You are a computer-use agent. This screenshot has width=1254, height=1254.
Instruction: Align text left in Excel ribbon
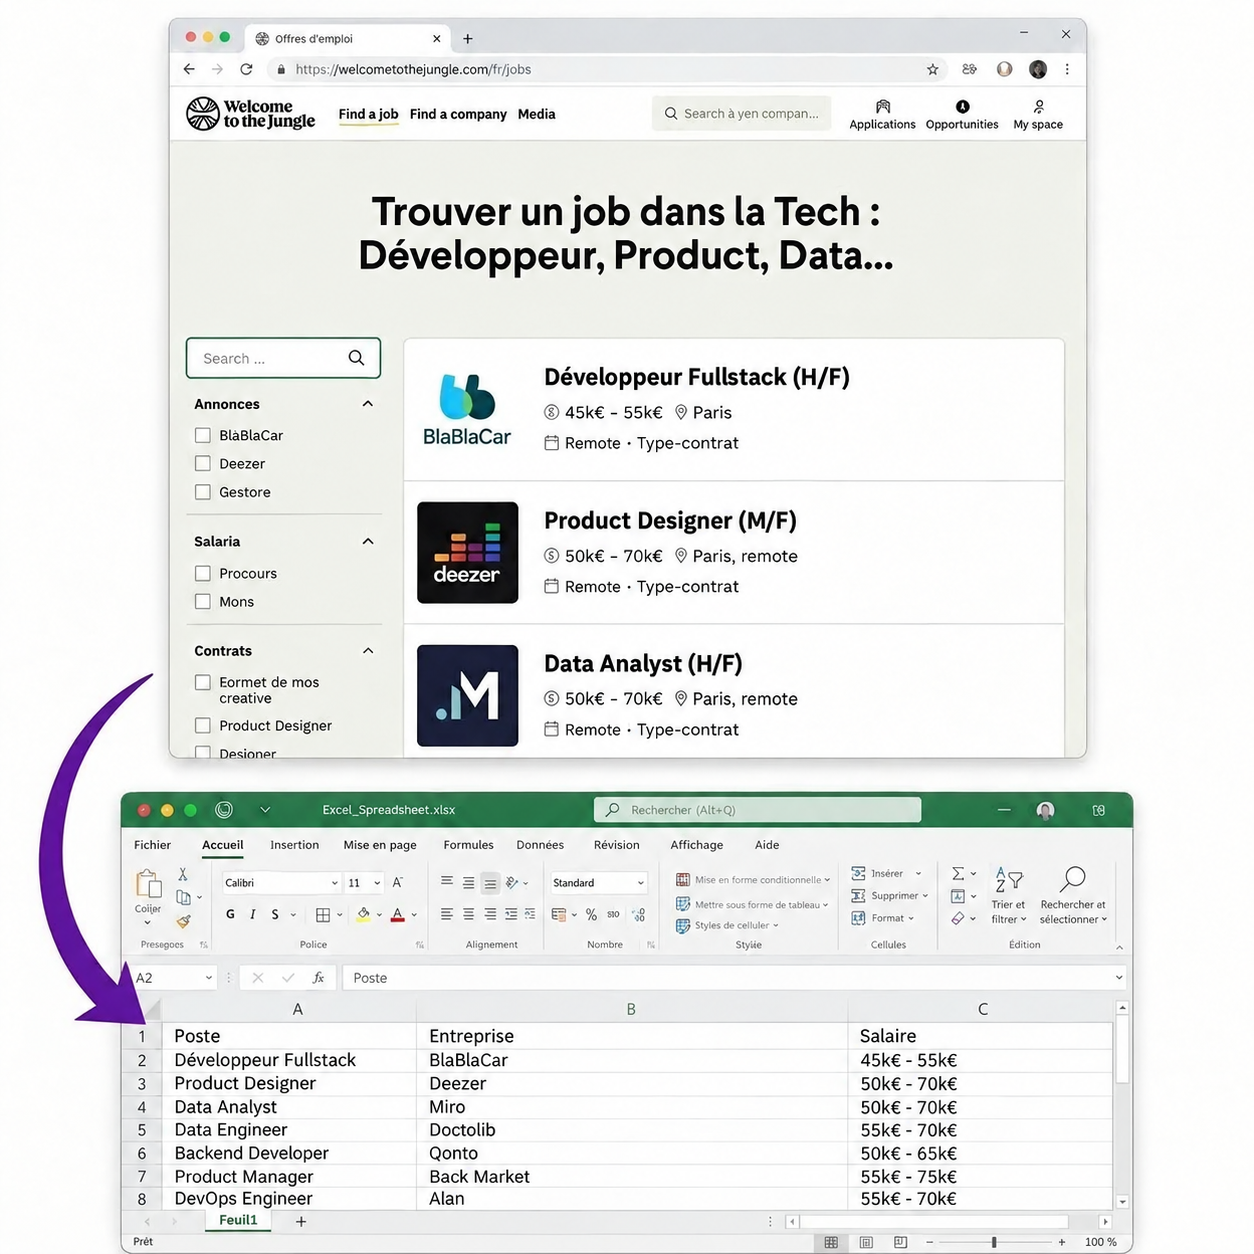pos(447,914)
